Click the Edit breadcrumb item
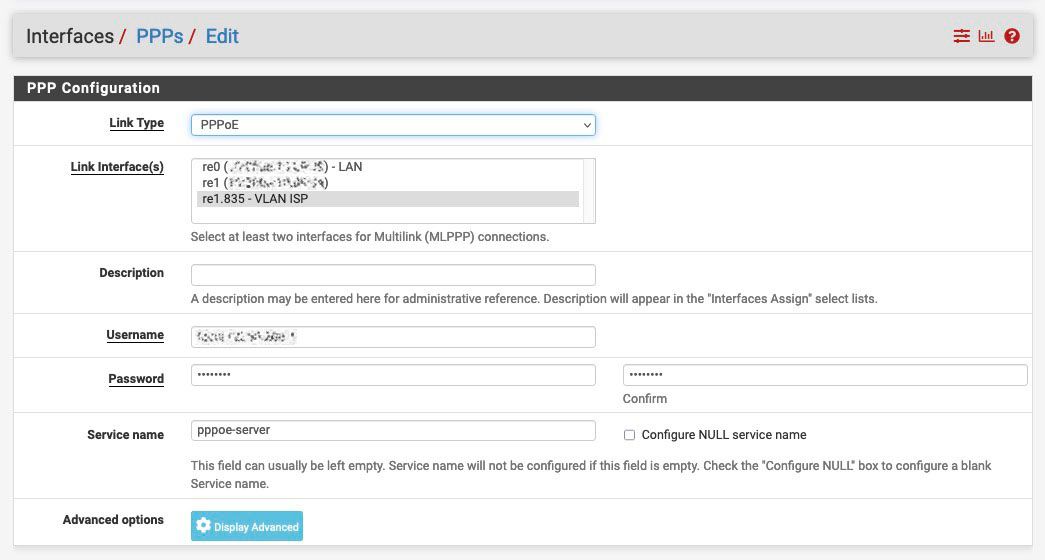 [222, 36]
